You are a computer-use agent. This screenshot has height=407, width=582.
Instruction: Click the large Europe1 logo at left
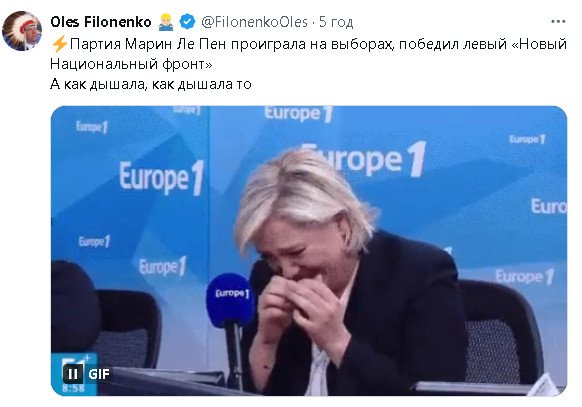(162, 178)
